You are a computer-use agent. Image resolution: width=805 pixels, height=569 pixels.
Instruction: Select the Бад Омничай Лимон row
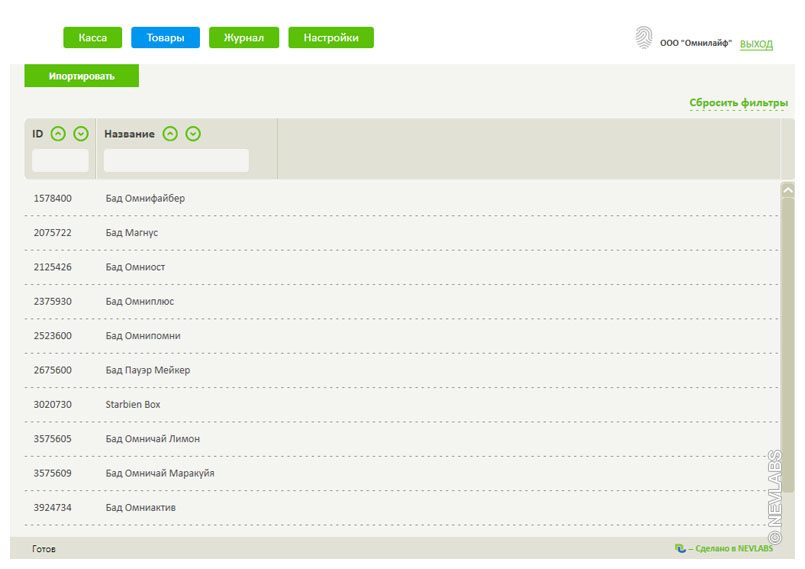(152, 439)
